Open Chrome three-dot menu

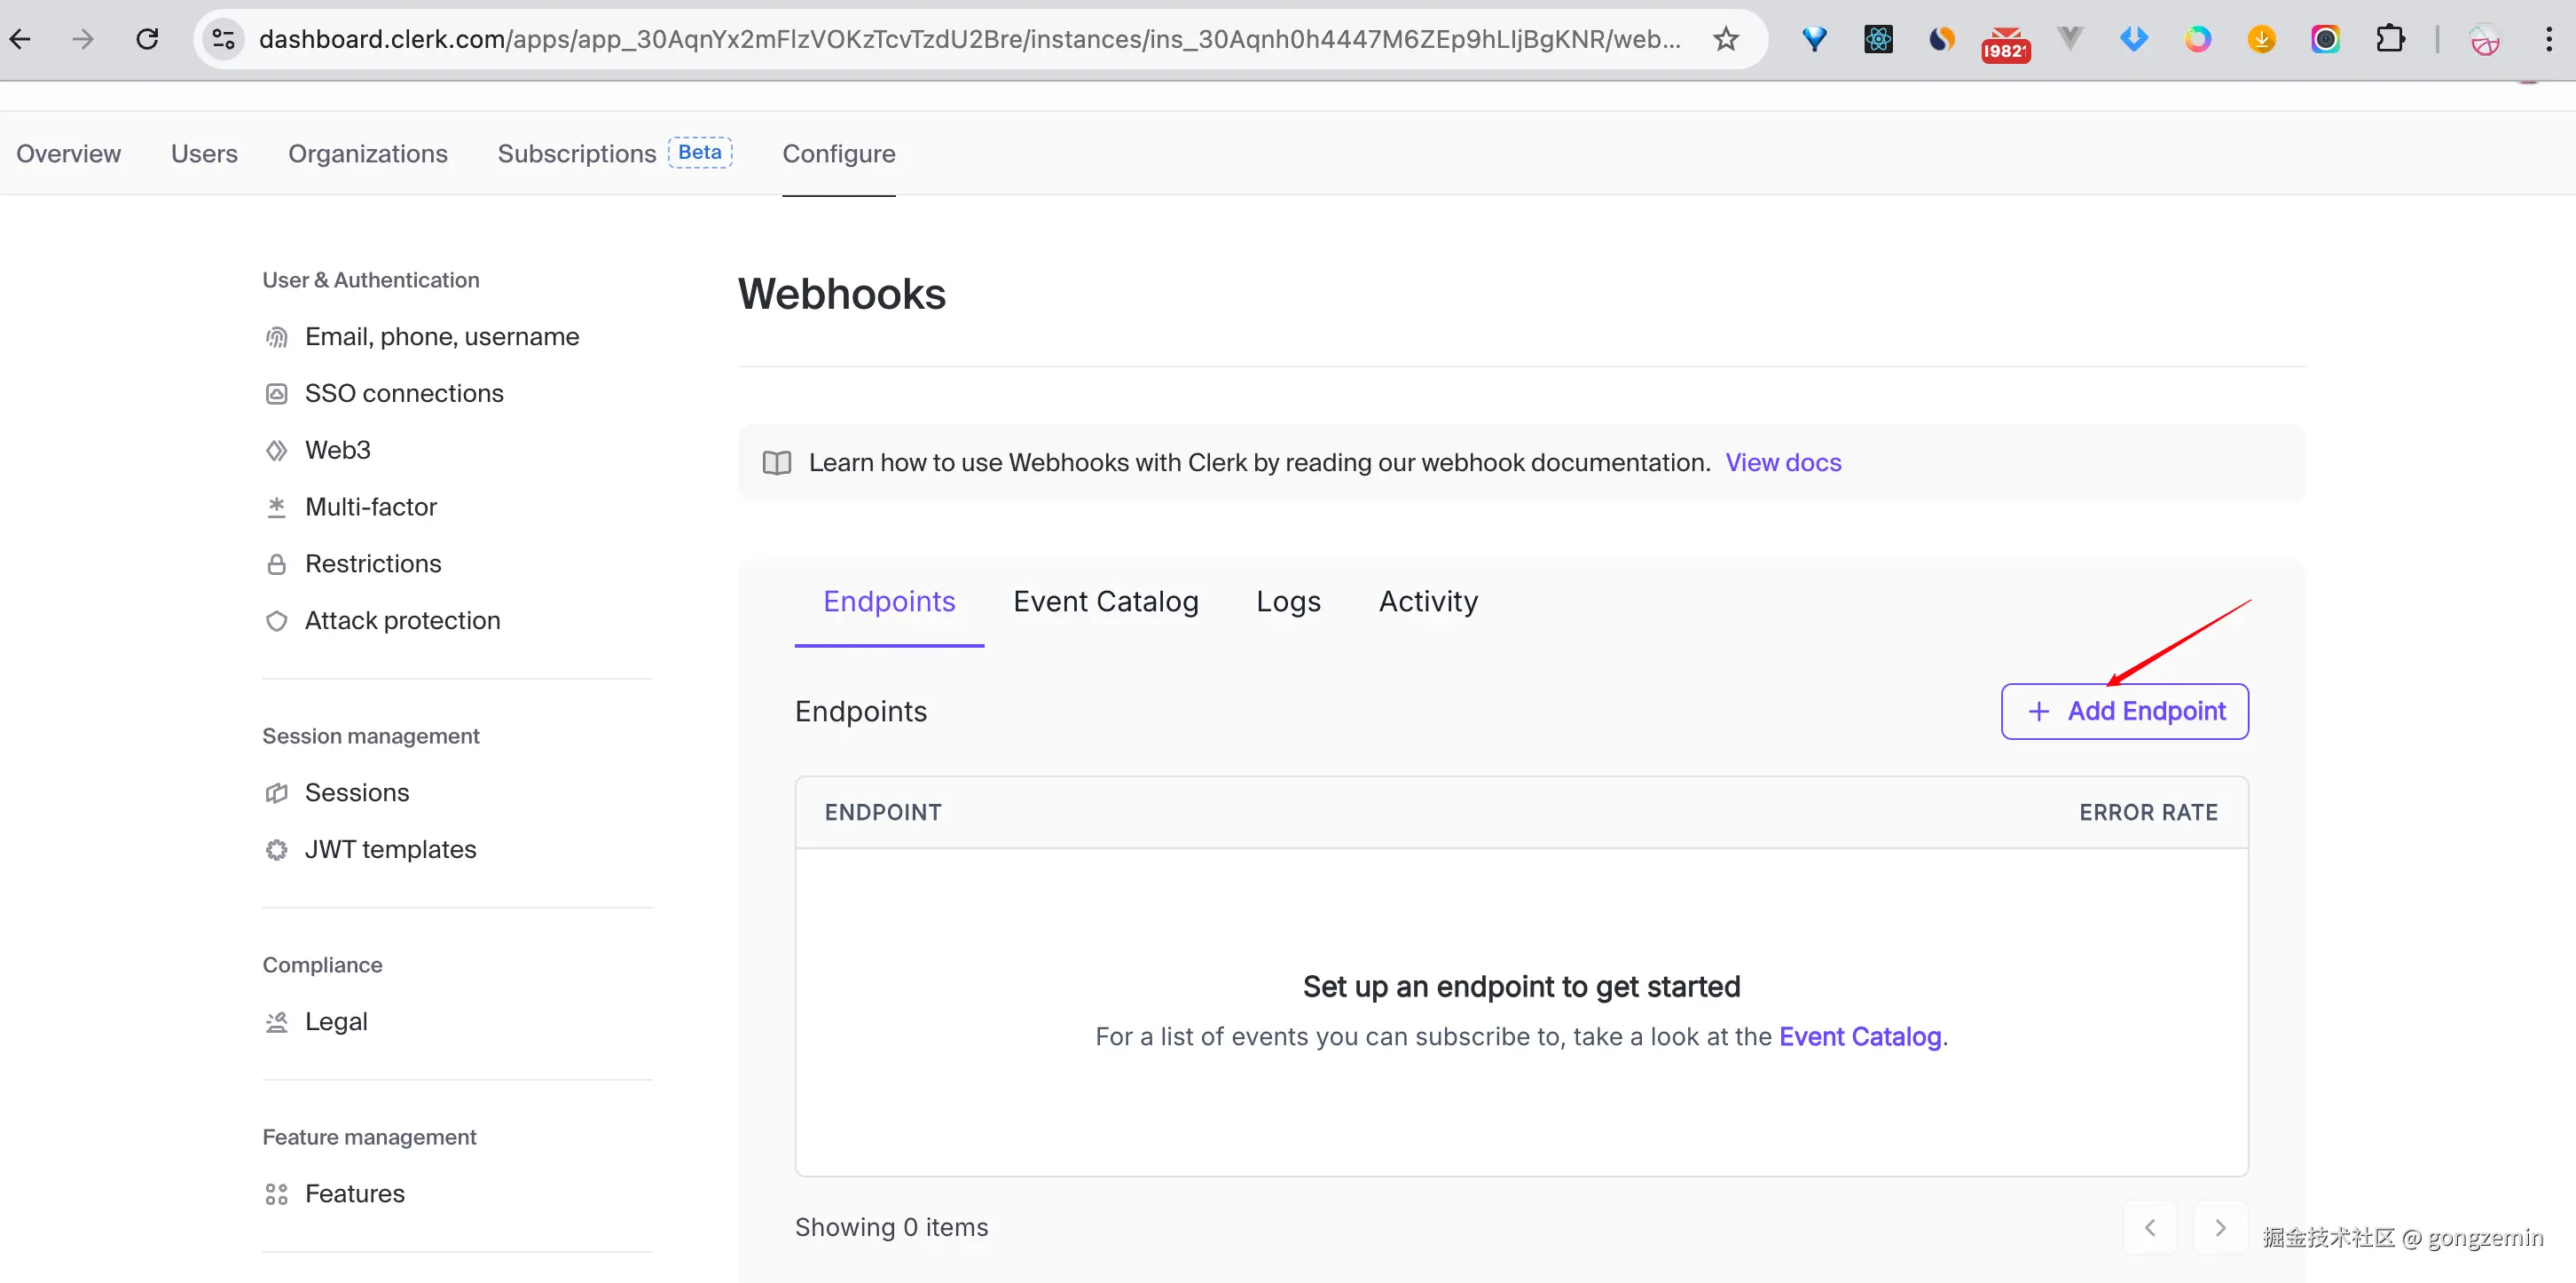coord(2548,39)
